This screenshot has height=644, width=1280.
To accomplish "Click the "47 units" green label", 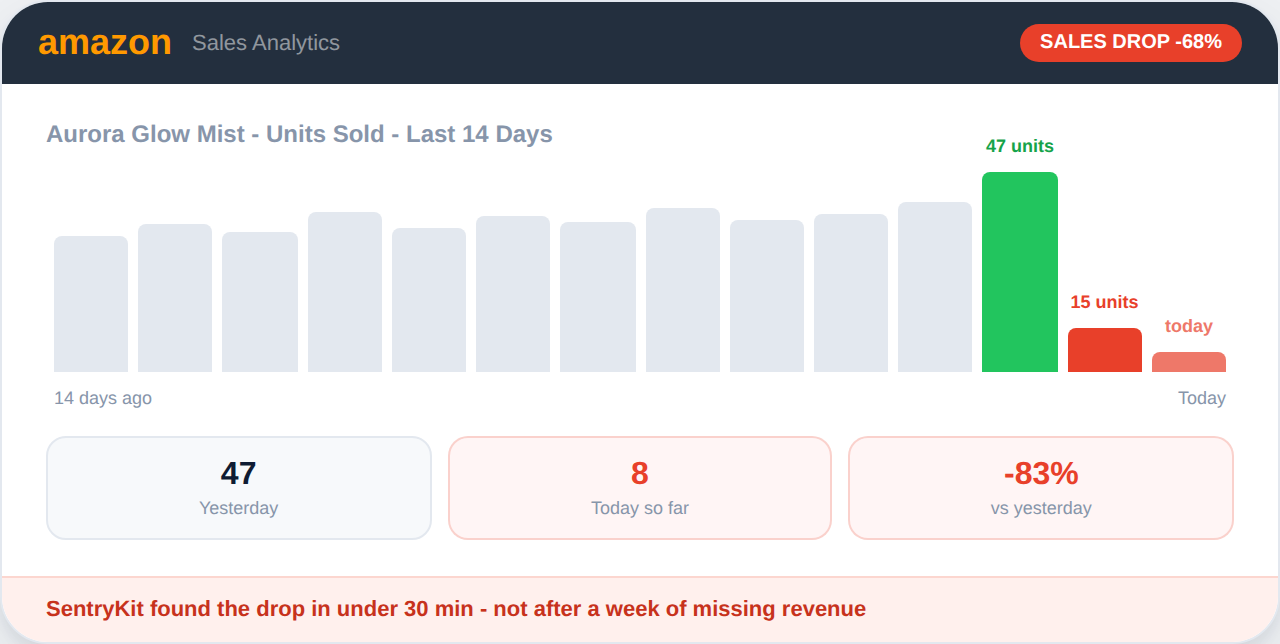I will tap(1019, 146).
